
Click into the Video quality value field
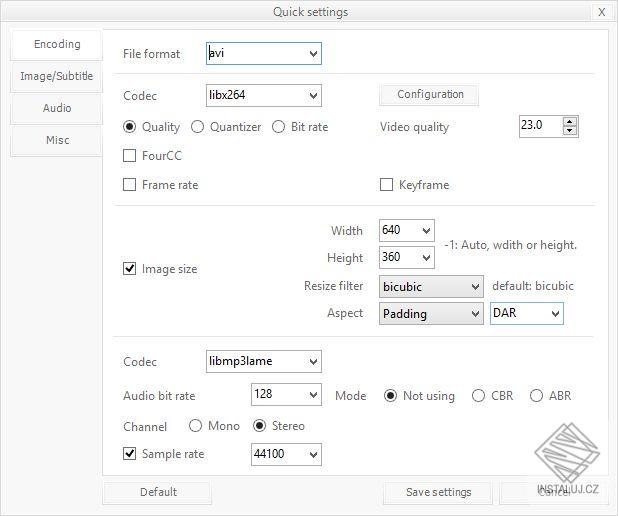(541, 126)
